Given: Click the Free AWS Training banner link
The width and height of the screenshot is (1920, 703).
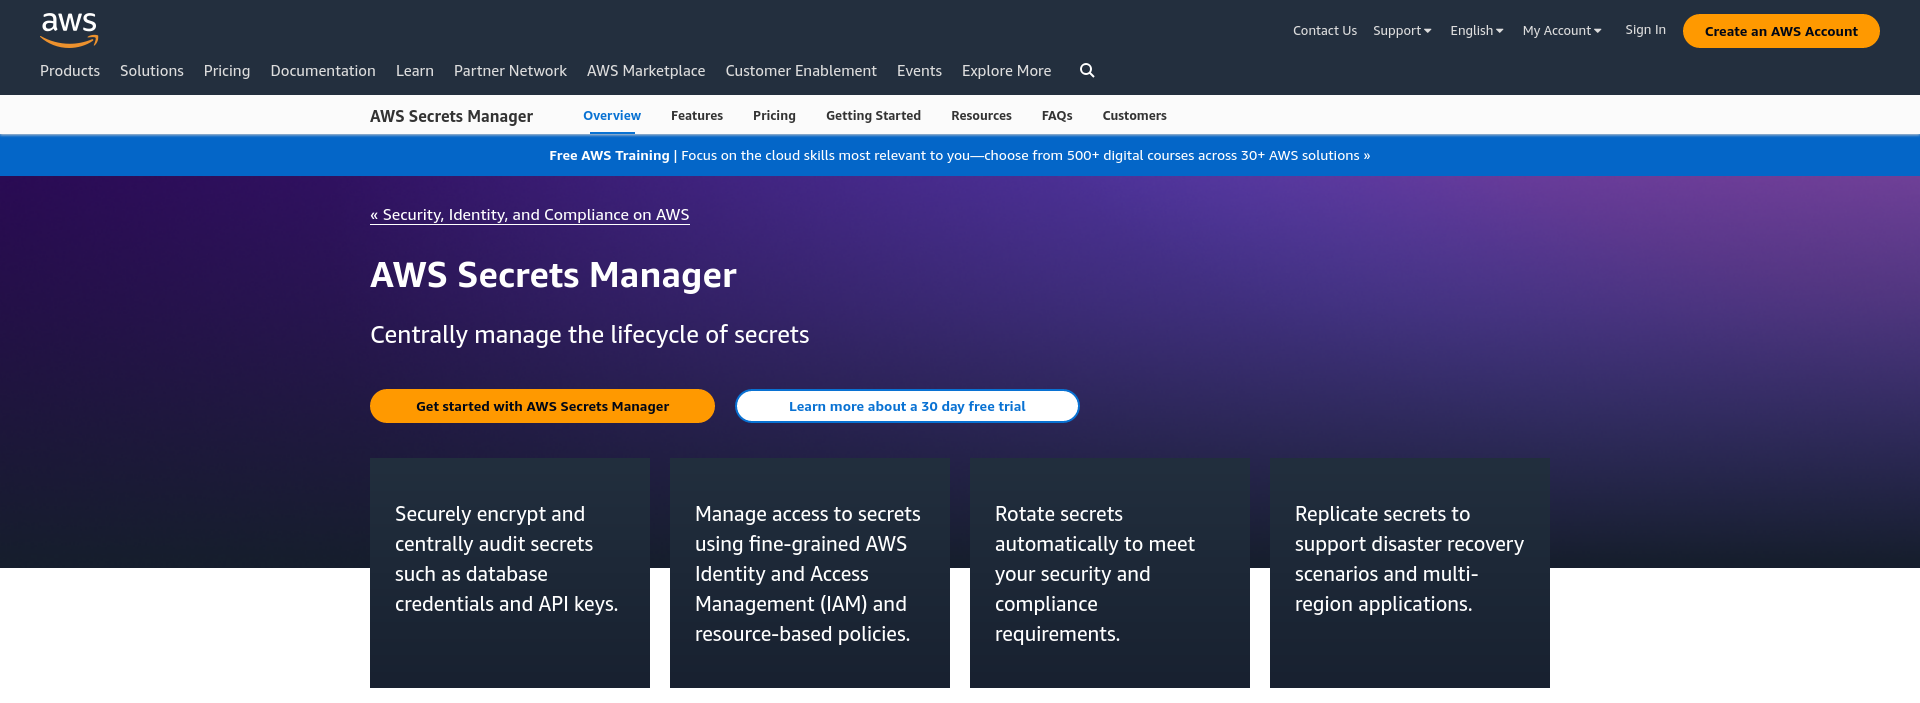Looking at the screenshot, I should click(960, 156).
